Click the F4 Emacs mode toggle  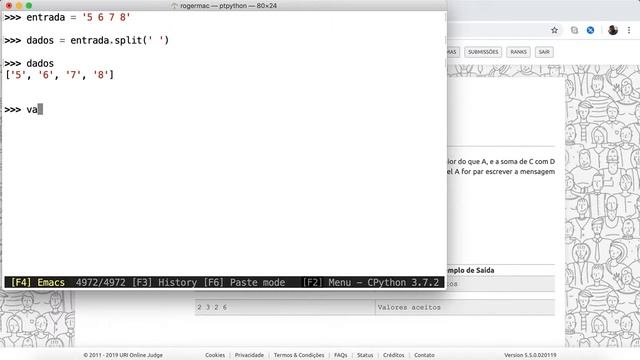[38, 282]
